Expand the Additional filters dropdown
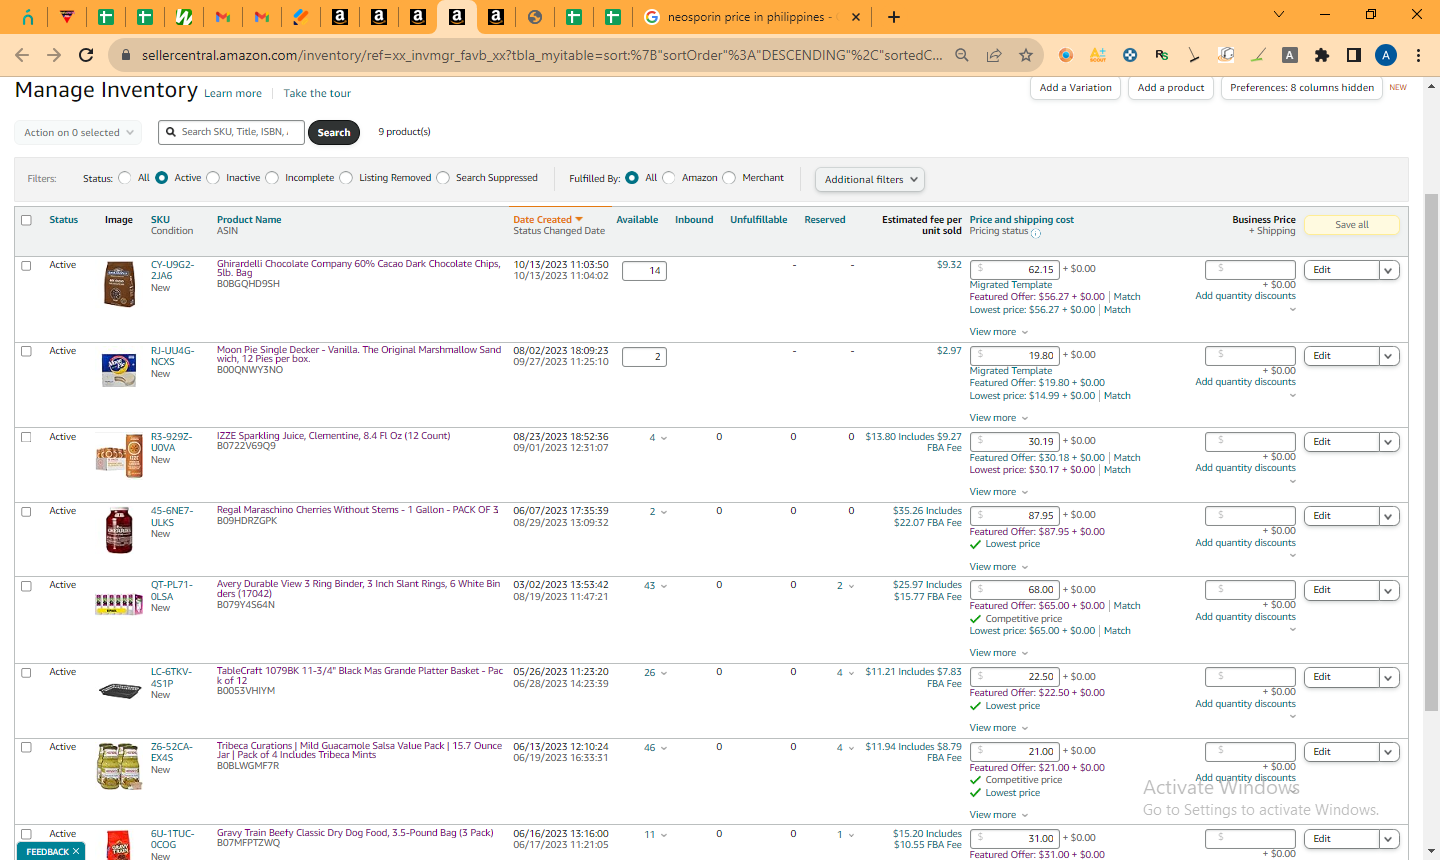This screenshot has width=1440, height=860. tap(870, 180)
